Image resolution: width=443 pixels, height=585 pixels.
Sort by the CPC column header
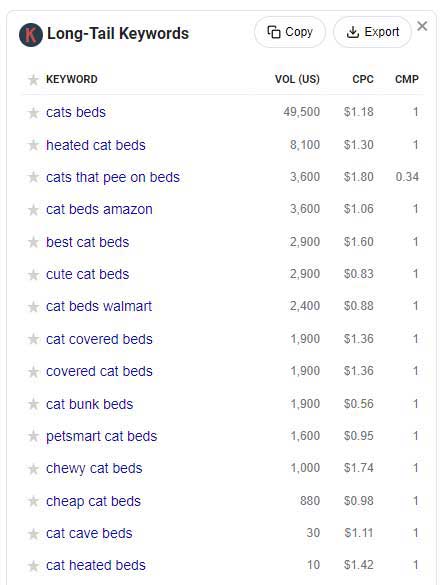click(363, 79)
